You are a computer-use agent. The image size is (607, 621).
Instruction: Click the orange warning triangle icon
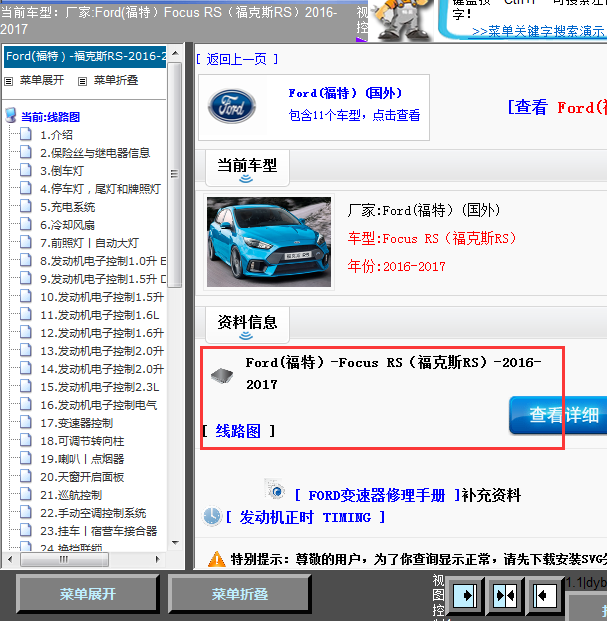pos(217,559)
